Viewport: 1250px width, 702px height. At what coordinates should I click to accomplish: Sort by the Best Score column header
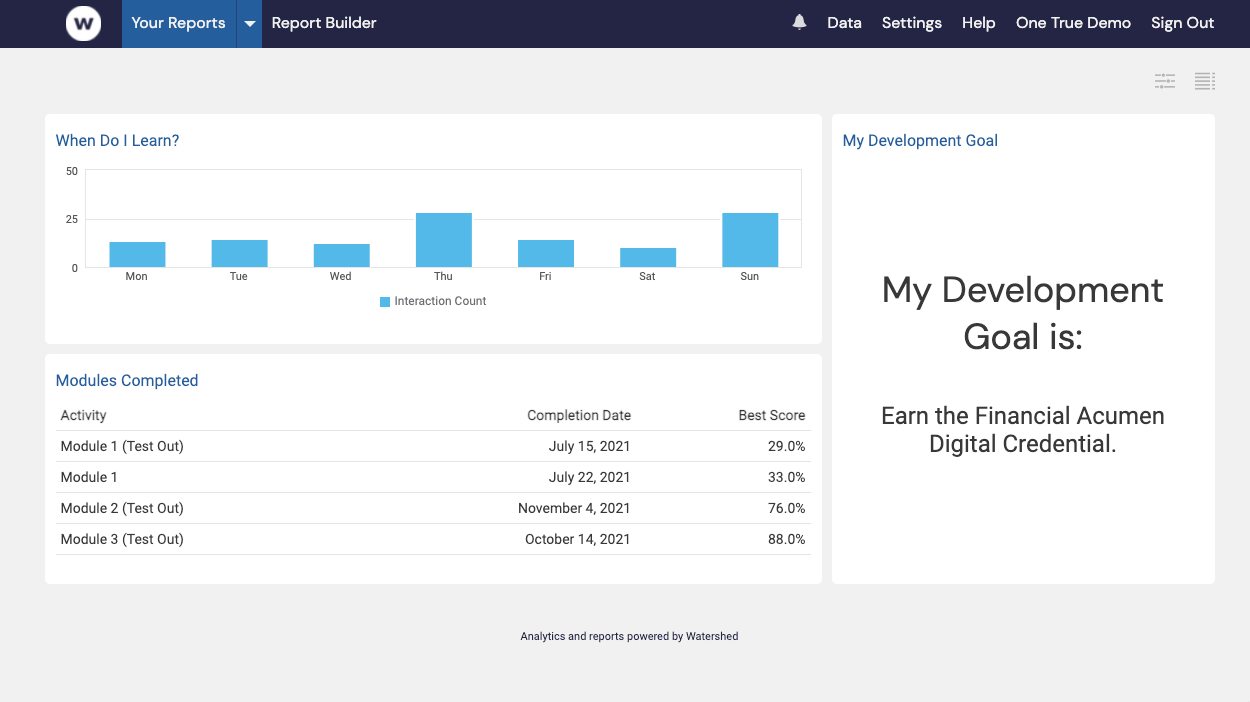(770, 415)
